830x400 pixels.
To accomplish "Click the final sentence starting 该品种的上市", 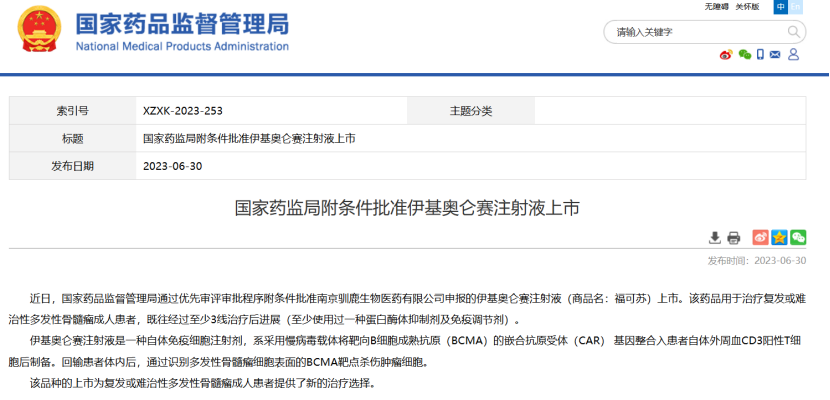I will click(x=203, y=383).
